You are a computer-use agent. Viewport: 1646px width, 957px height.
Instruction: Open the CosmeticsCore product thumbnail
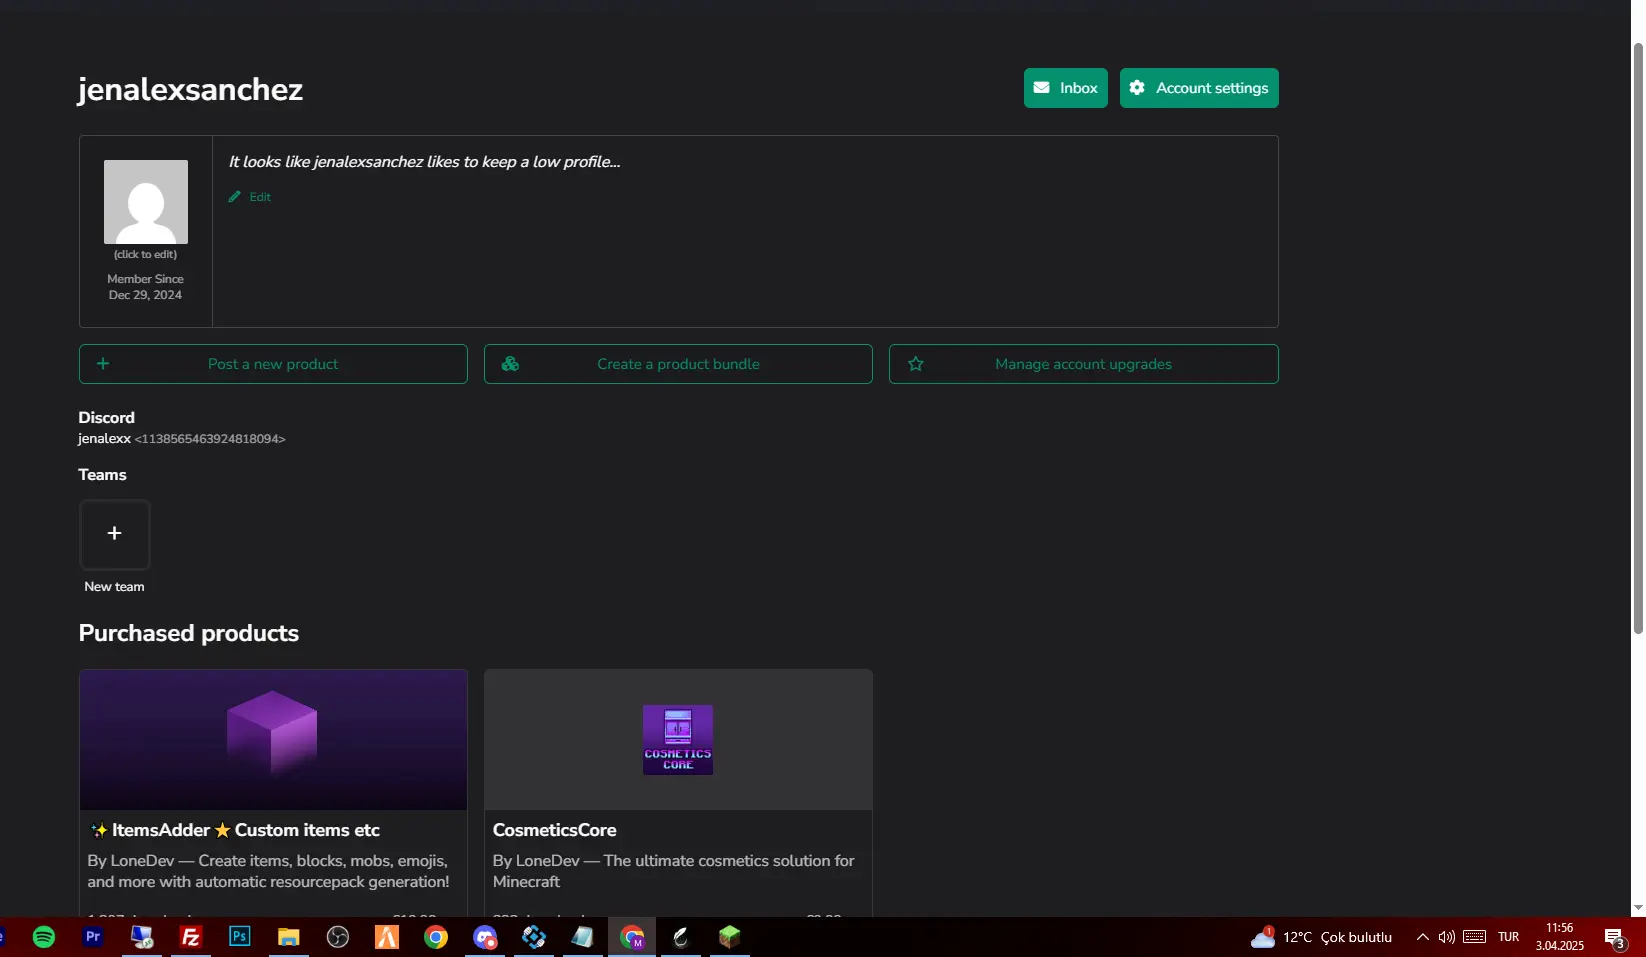[x=678, y=740]
